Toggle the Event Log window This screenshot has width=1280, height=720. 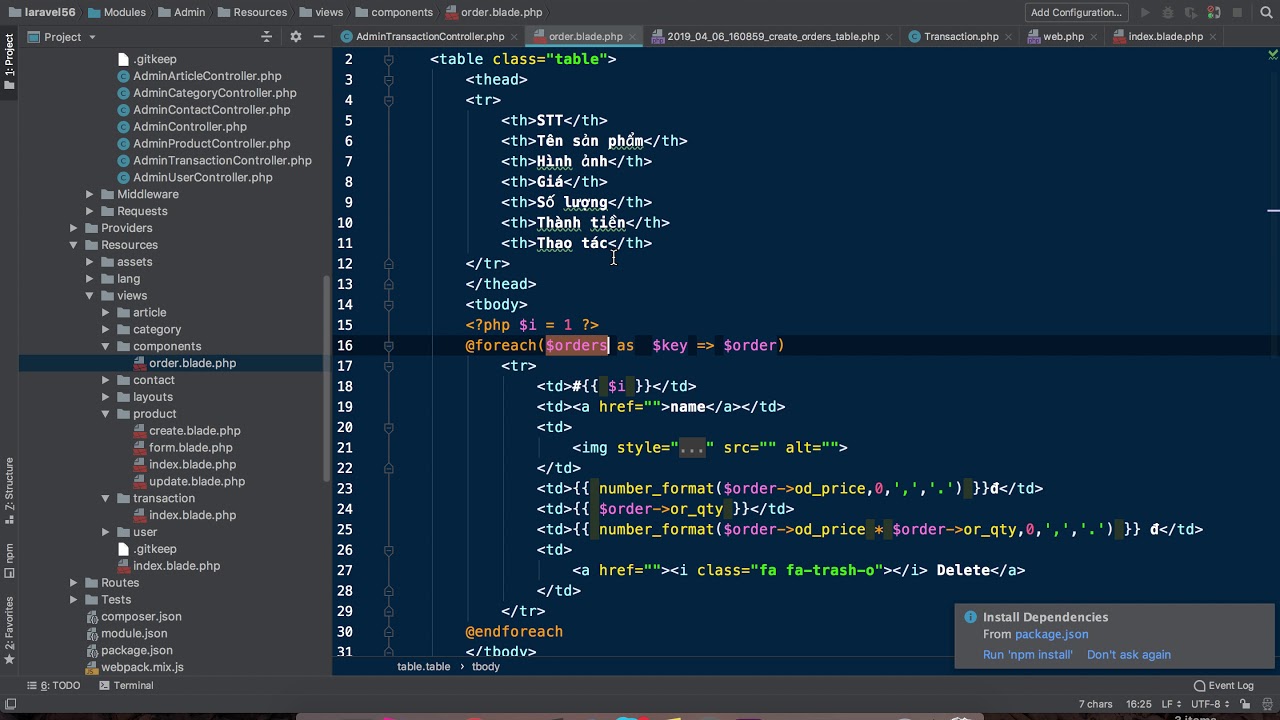click(1224, 686)
